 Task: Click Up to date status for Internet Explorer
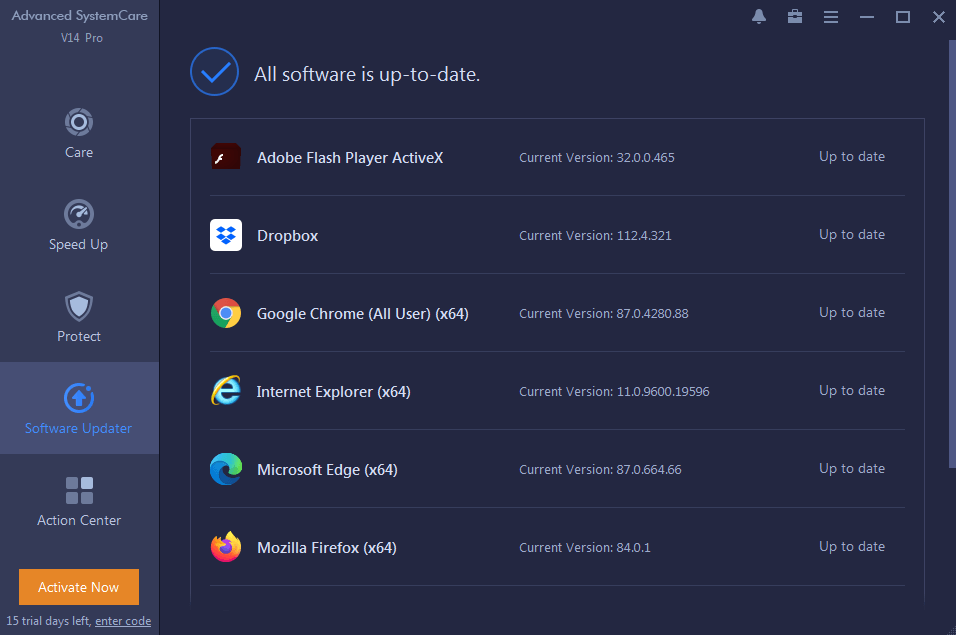click(852, 391)
